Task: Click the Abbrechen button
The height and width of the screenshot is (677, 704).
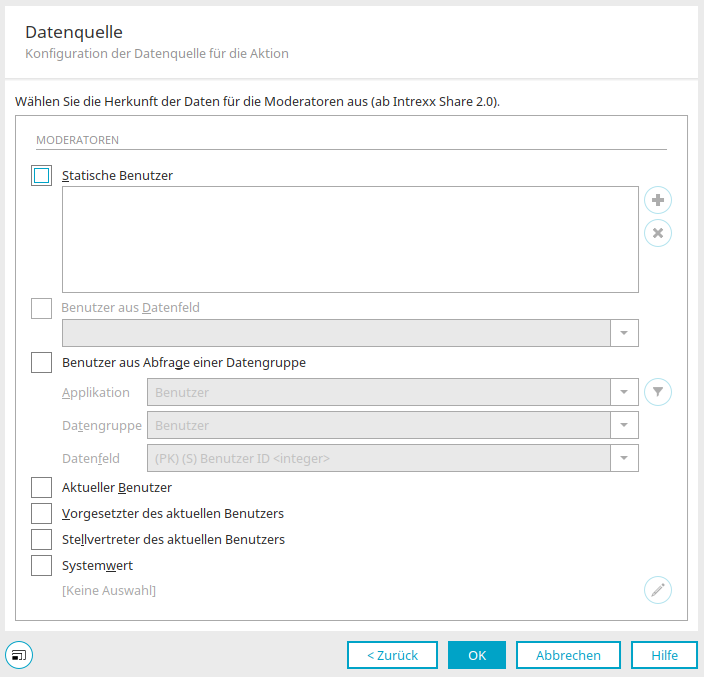Action: [x=568, y=655]
